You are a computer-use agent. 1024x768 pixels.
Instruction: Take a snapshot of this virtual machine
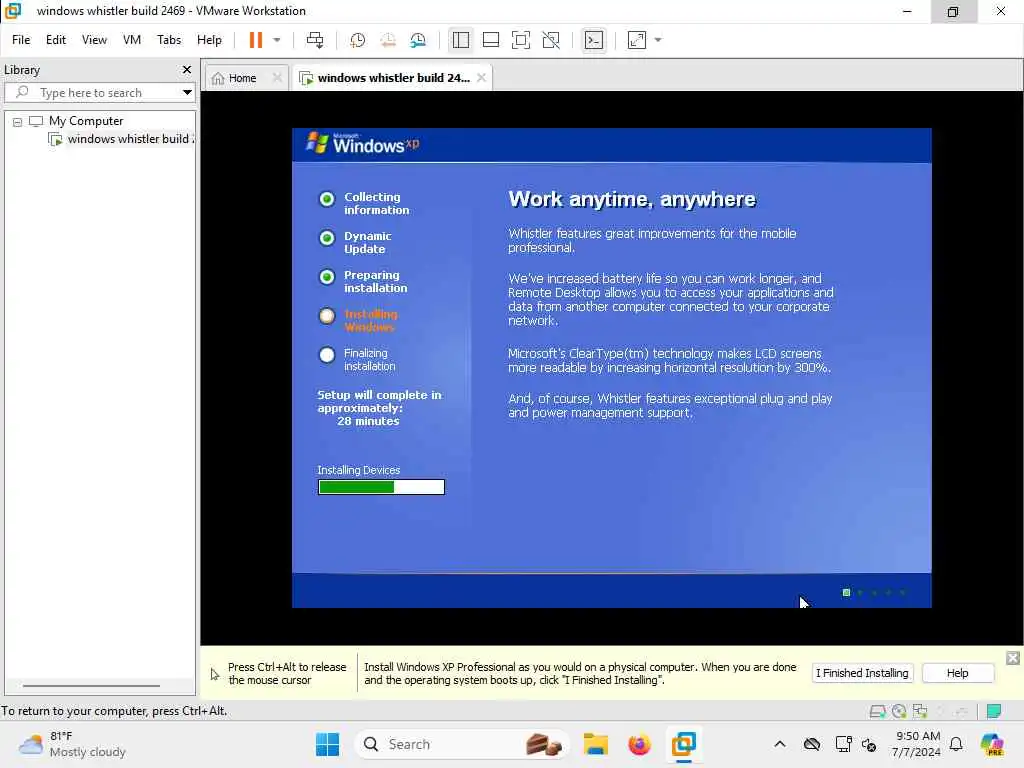[357, 40]
